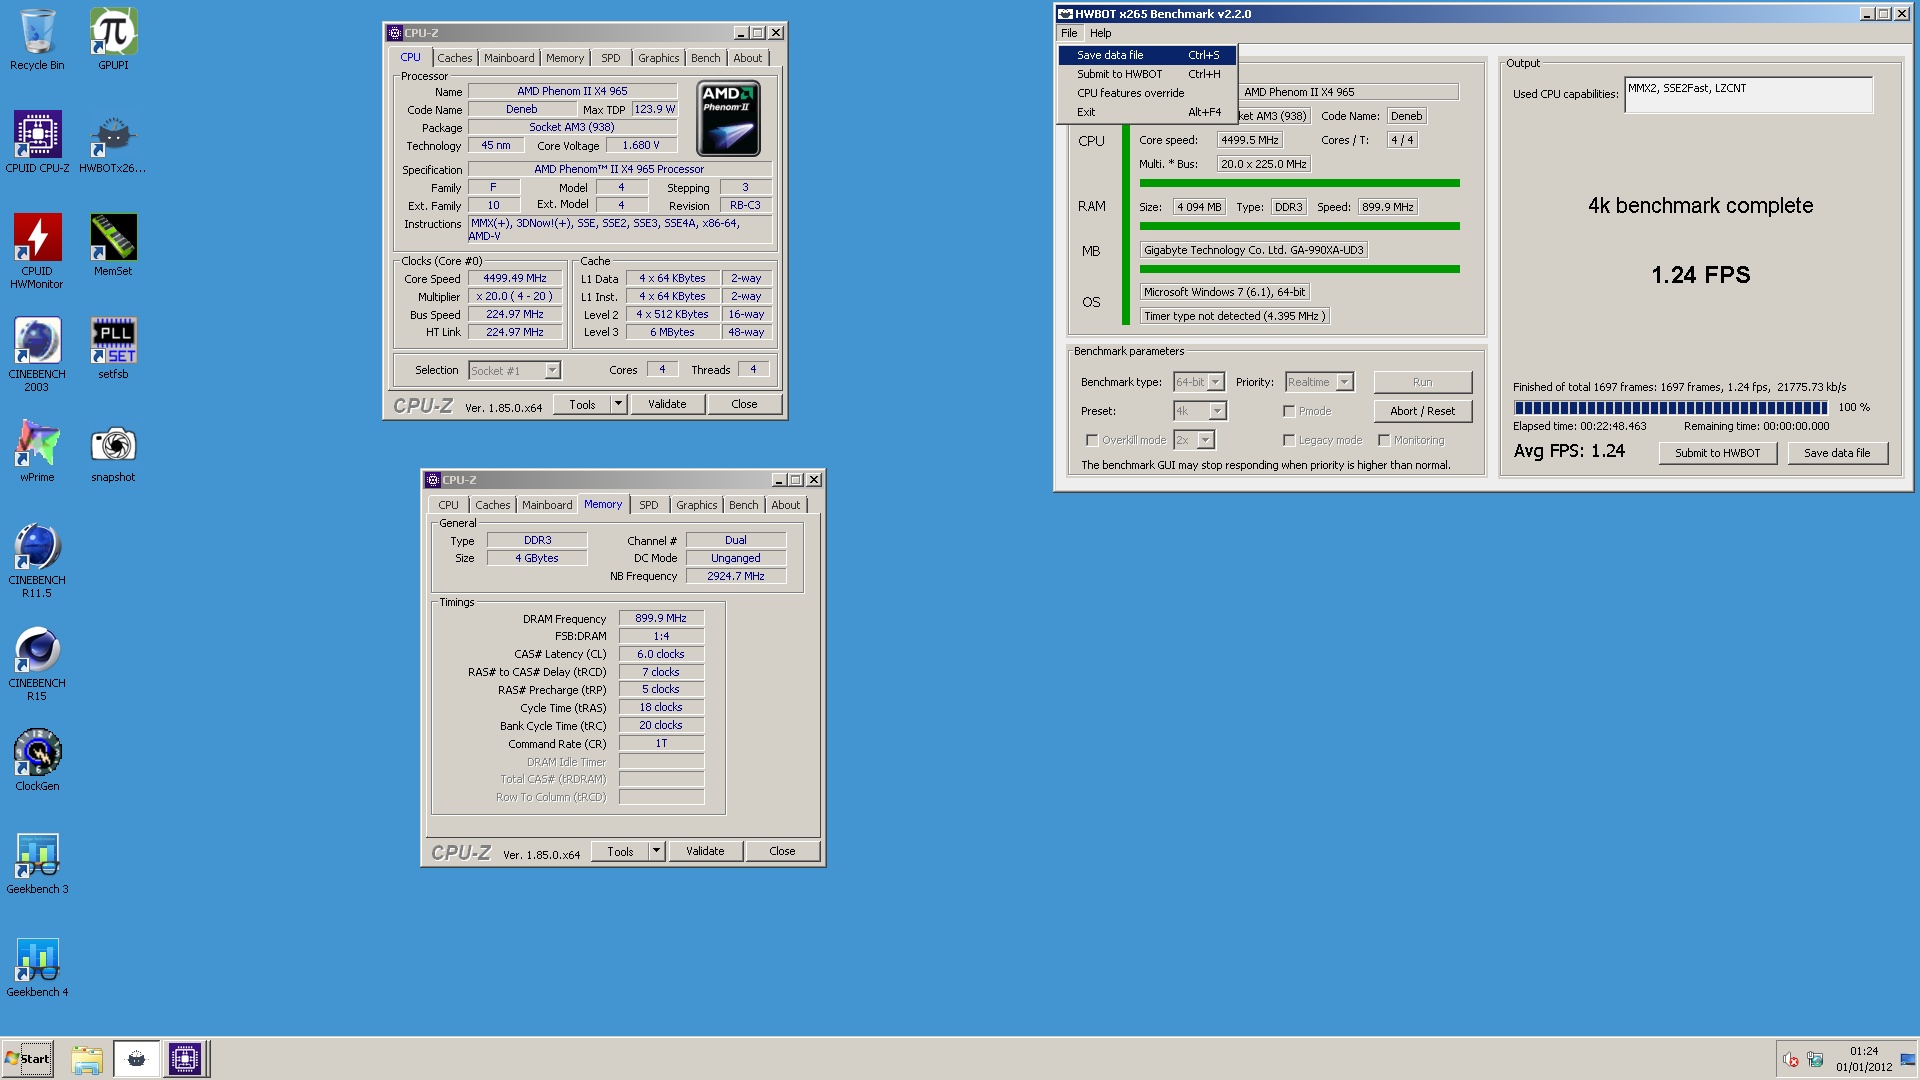Screen dimensions: 1920x1080
Task: Choose Exit from the File menu
Action: [x=1148, y=112]
